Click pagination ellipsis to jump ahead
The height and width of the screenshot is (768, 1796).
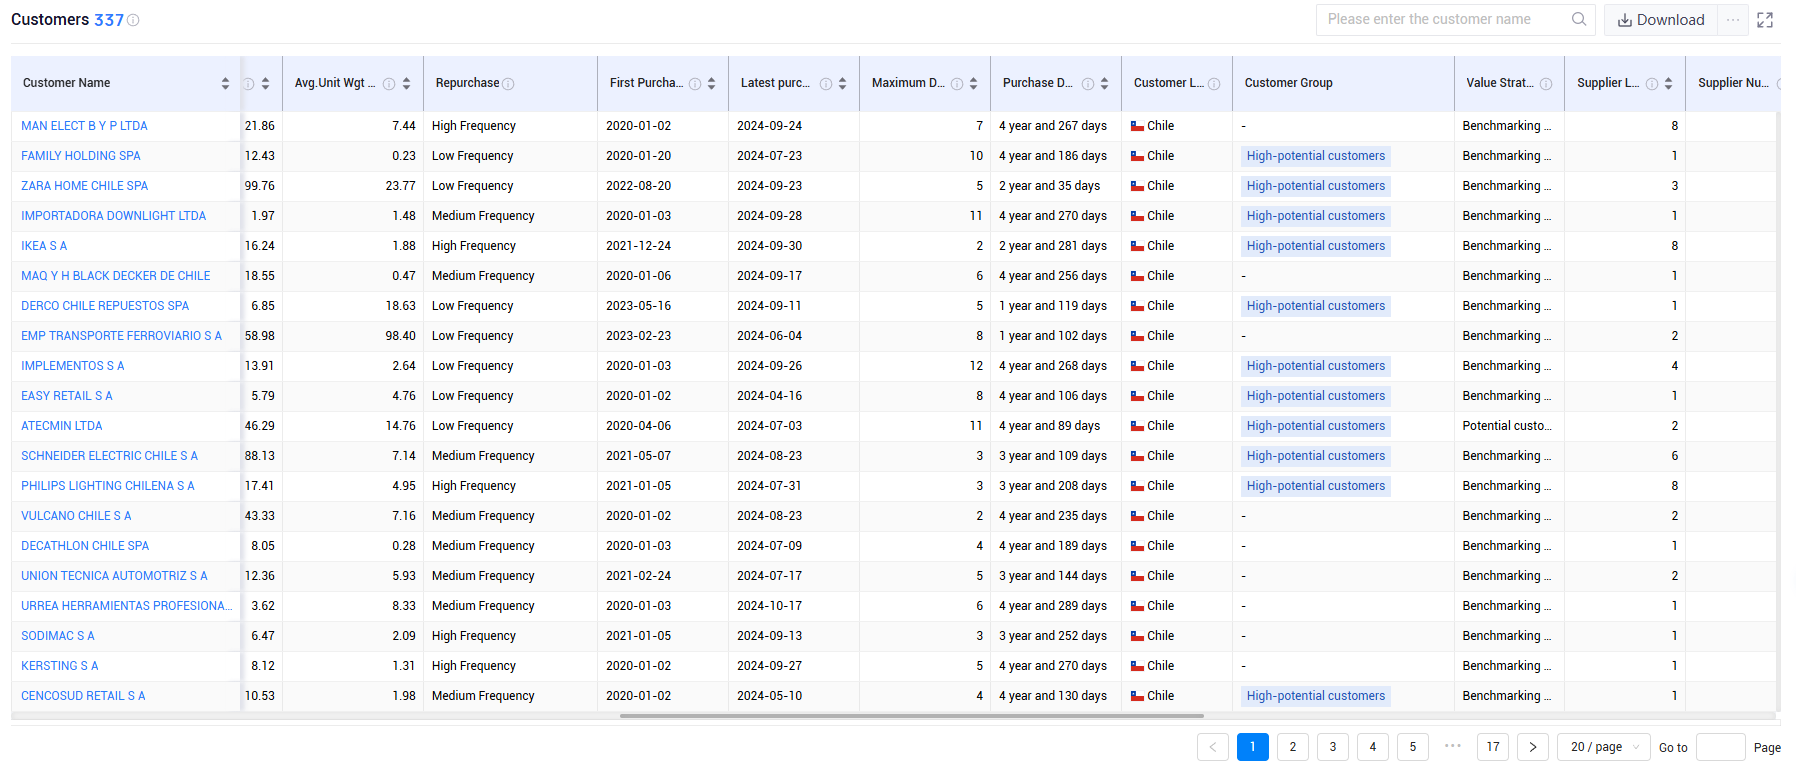tap(1453, 746)
